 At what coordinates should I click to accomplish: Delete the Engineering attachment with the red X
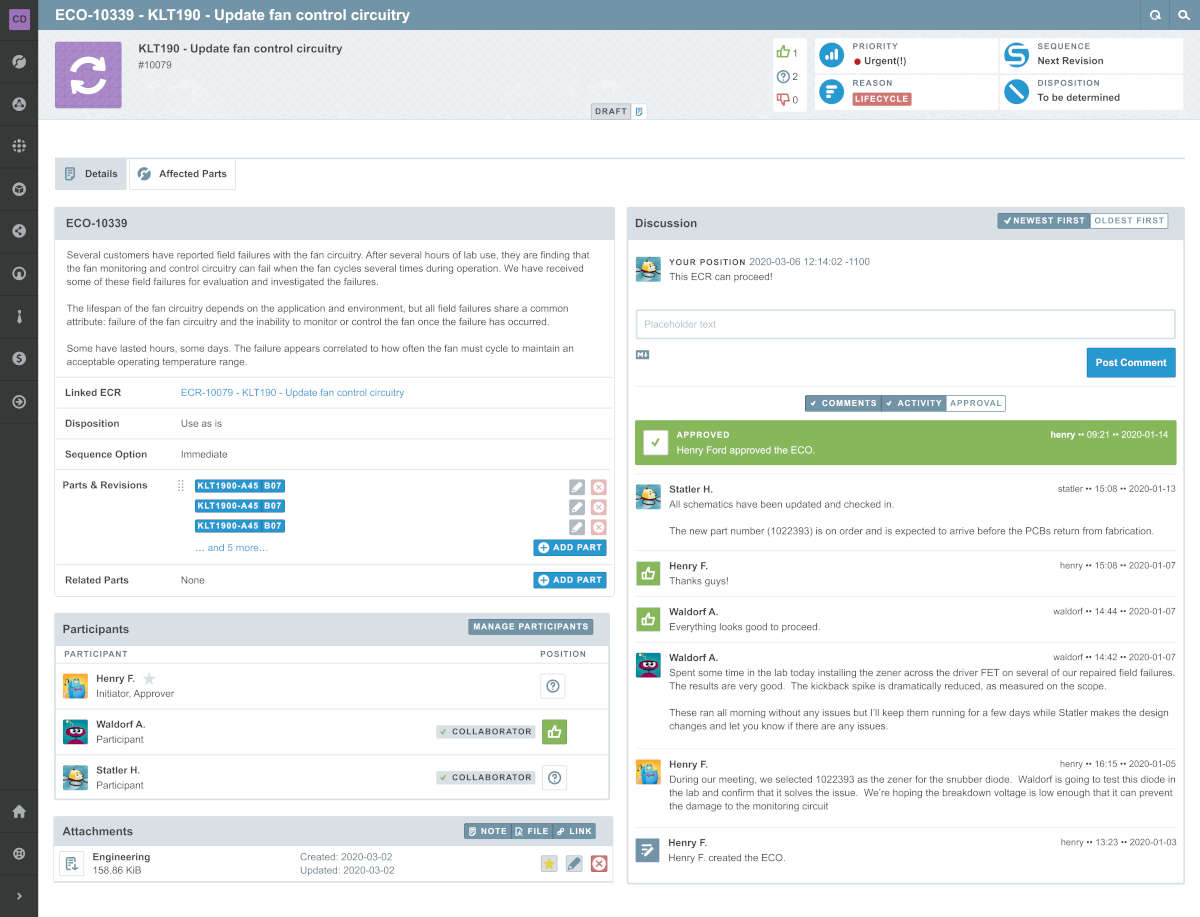tap(599, 863)
